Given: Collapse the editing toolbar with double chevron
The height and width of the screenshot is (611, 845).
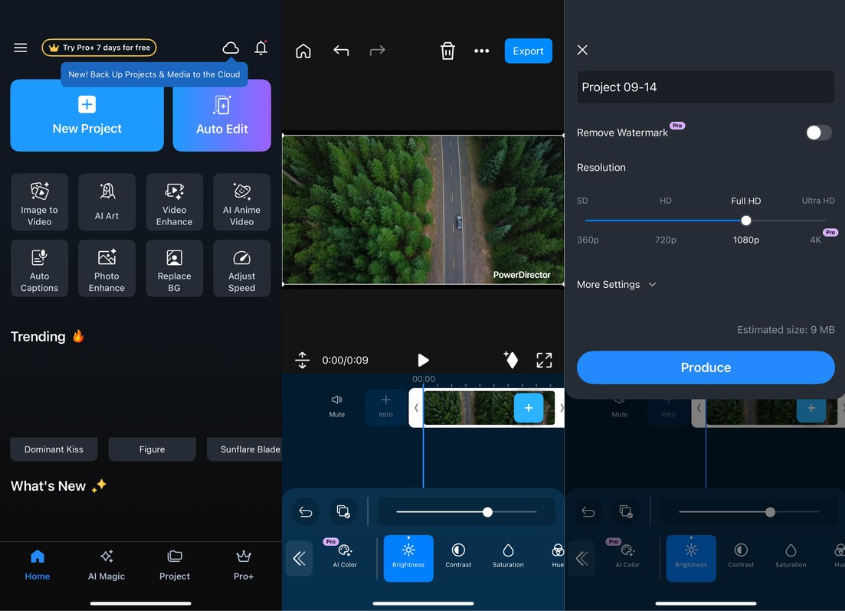Looking at the screenshot, I should [x=299, y=558].
